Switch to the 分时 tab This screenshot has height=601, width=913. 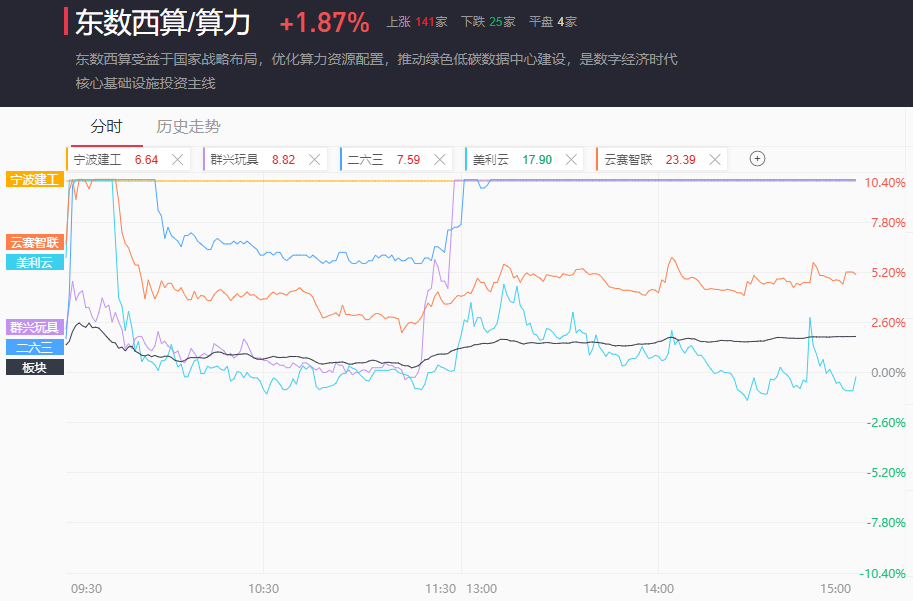coord(106,127)
